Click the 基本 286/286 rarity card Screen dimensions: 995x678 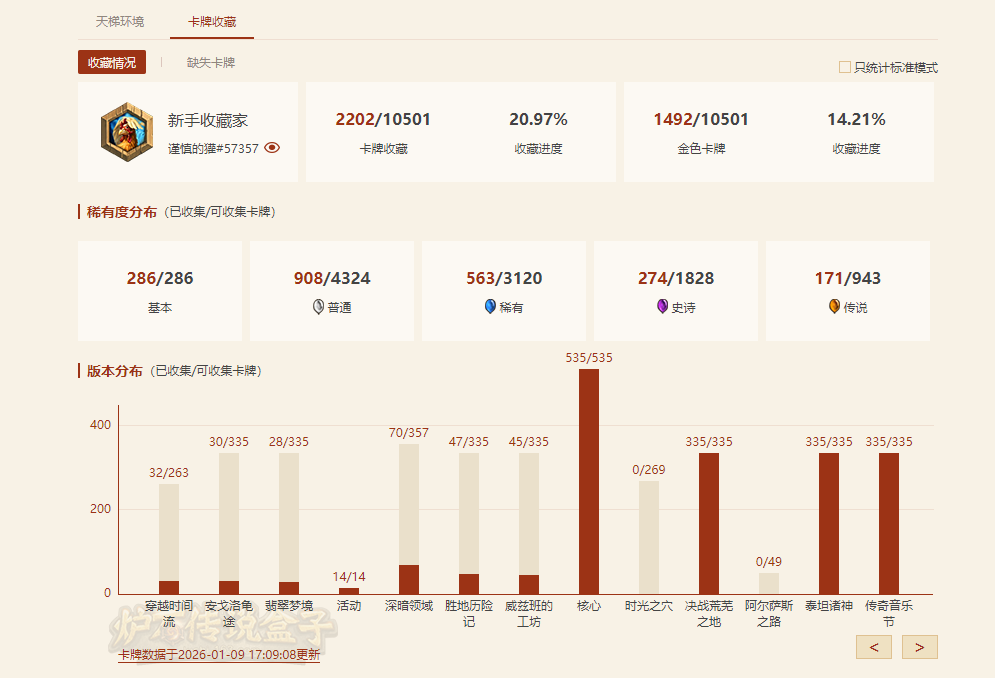tap(160, 290)
